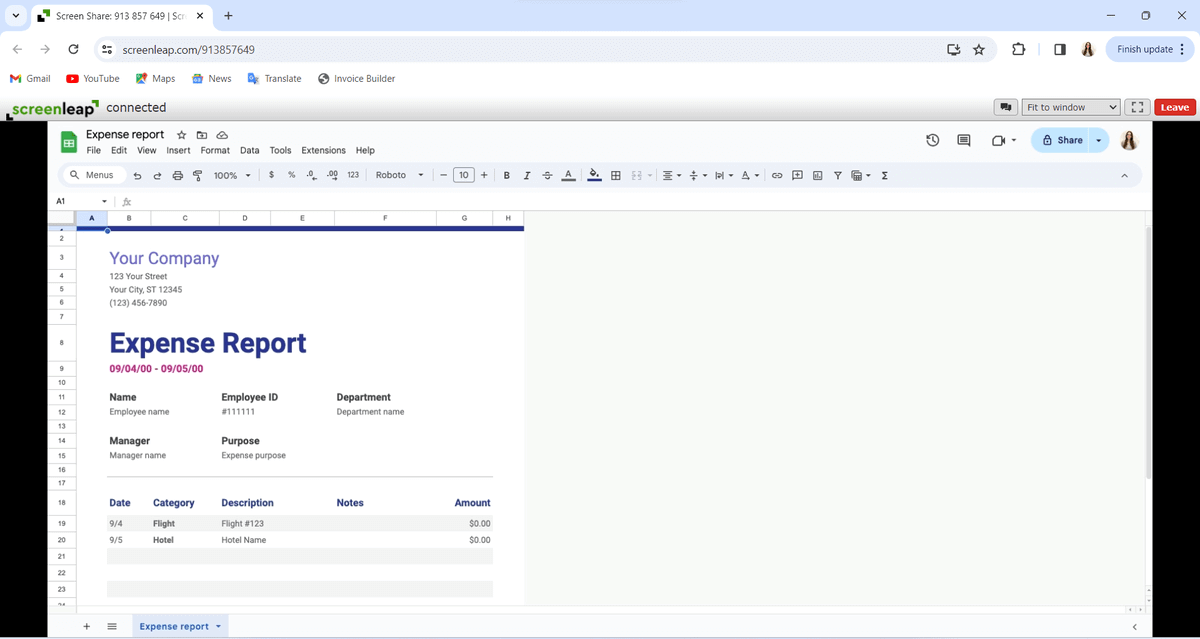This screenshot has height=639, width=1200.
Task: Click the Share button
Action: tap(1062, 140)
